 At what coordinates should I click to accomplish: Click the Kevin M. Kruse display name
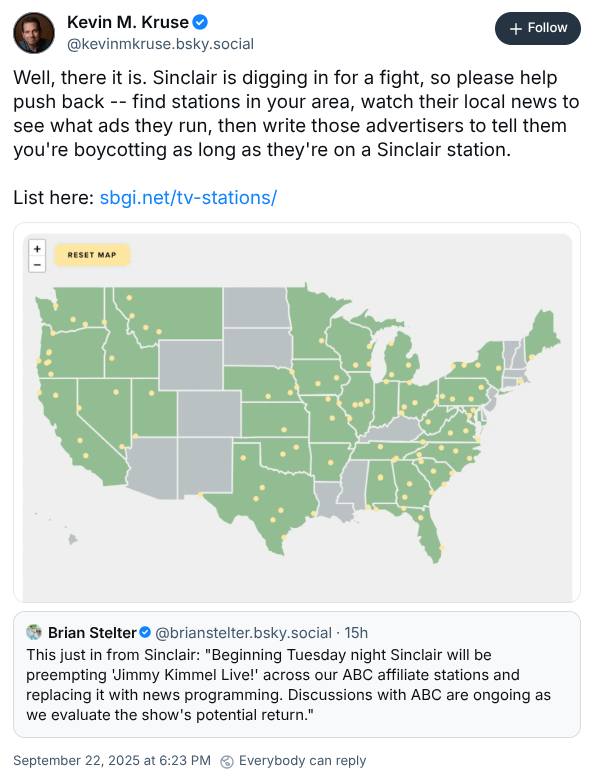click(x=128, y=22)
